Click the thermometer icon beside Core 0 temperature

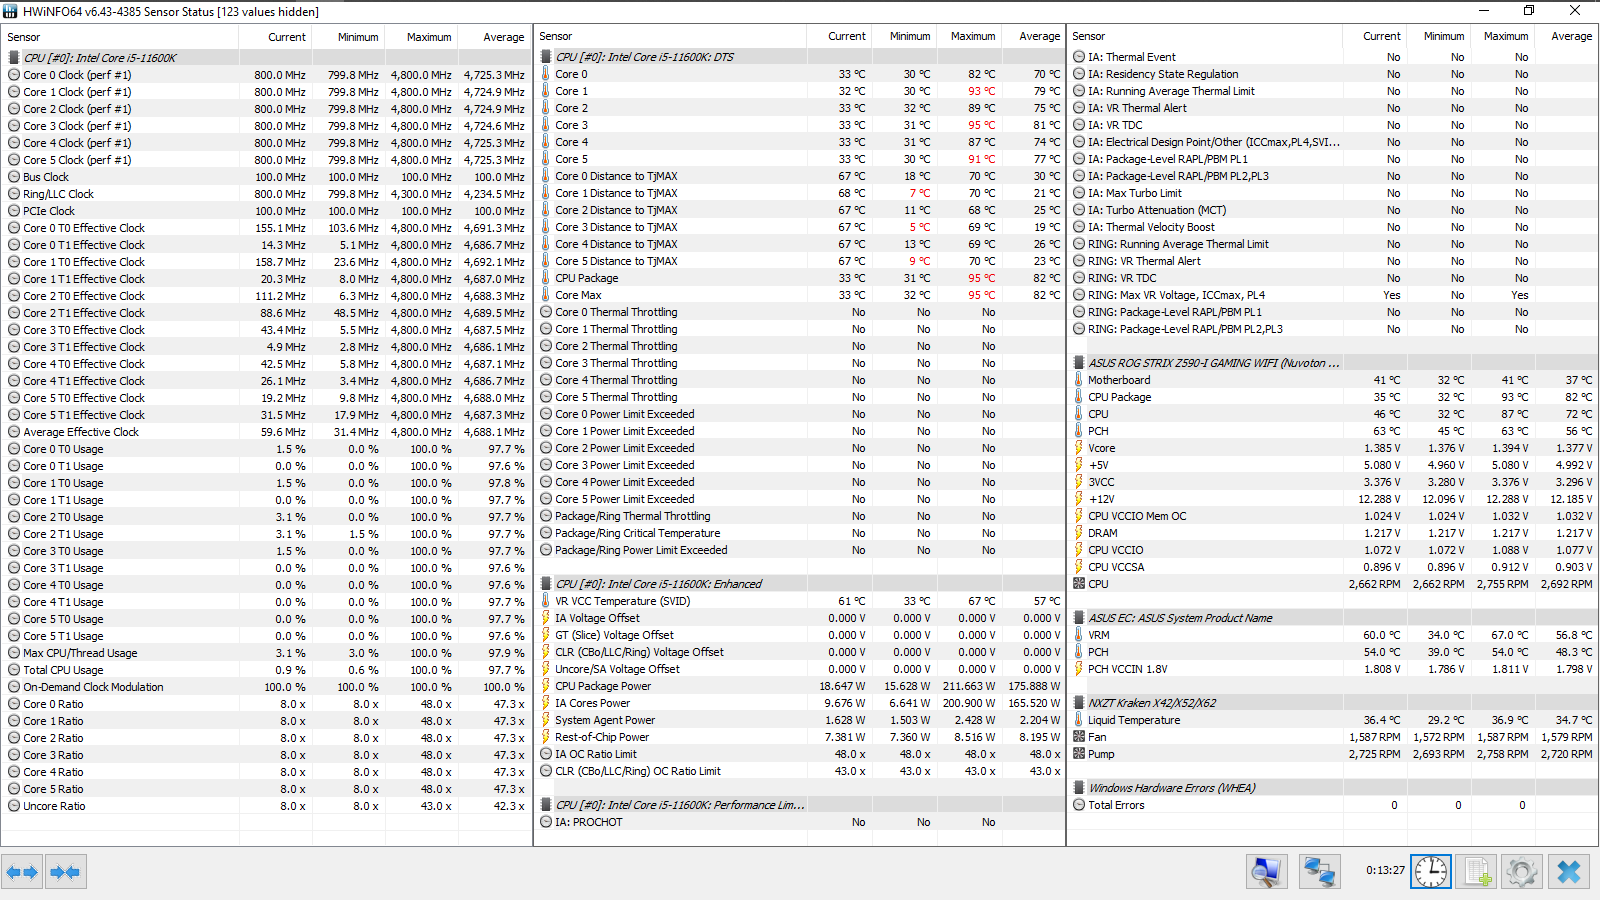(546, 74)
